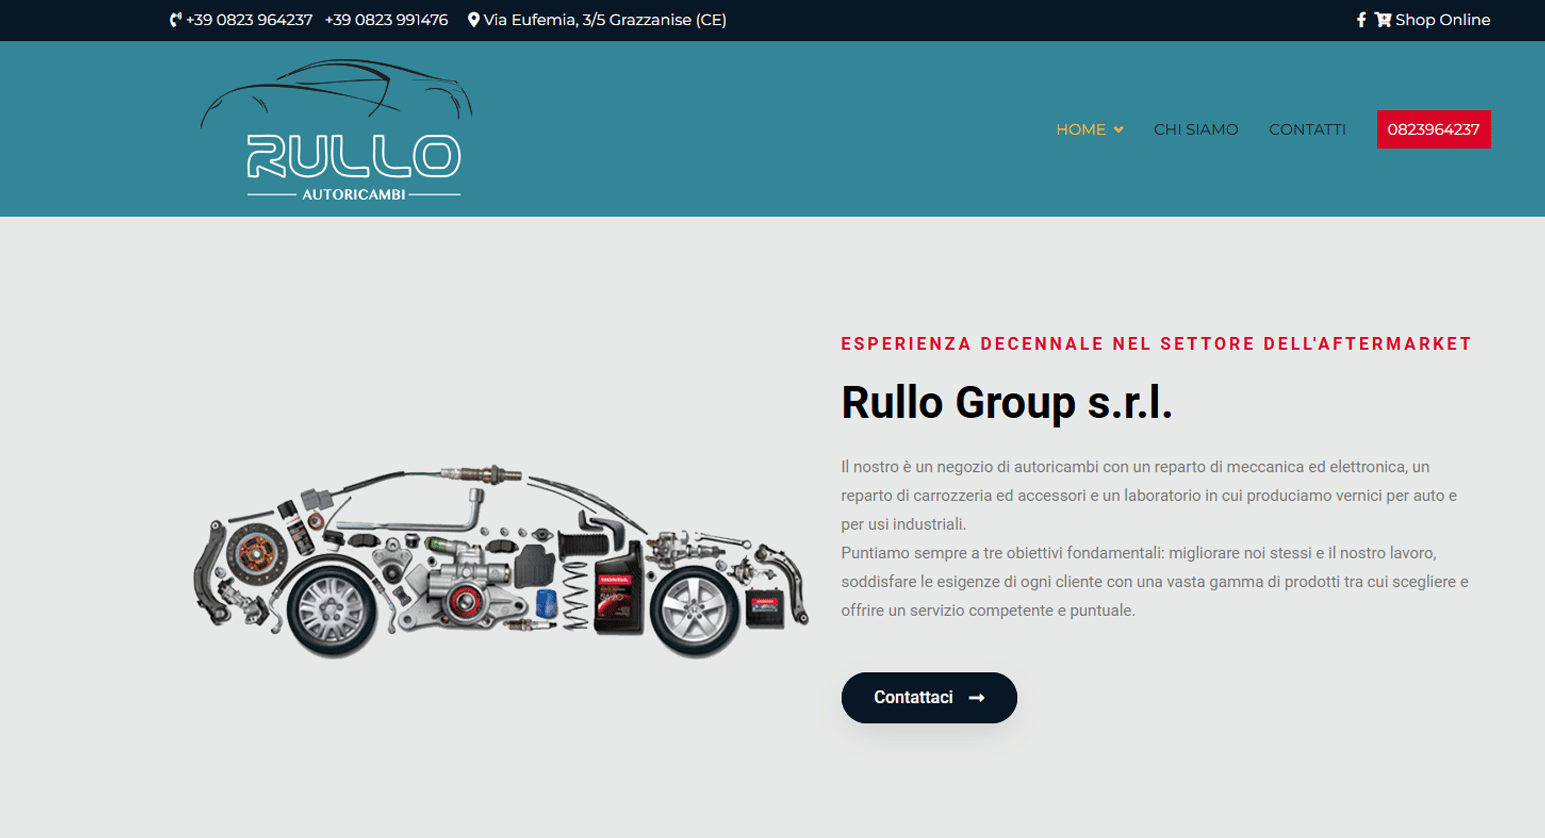Click the arrow icon inside Contattaci button
Viewport: 1545px width, 838px height.
click(977, 698)
